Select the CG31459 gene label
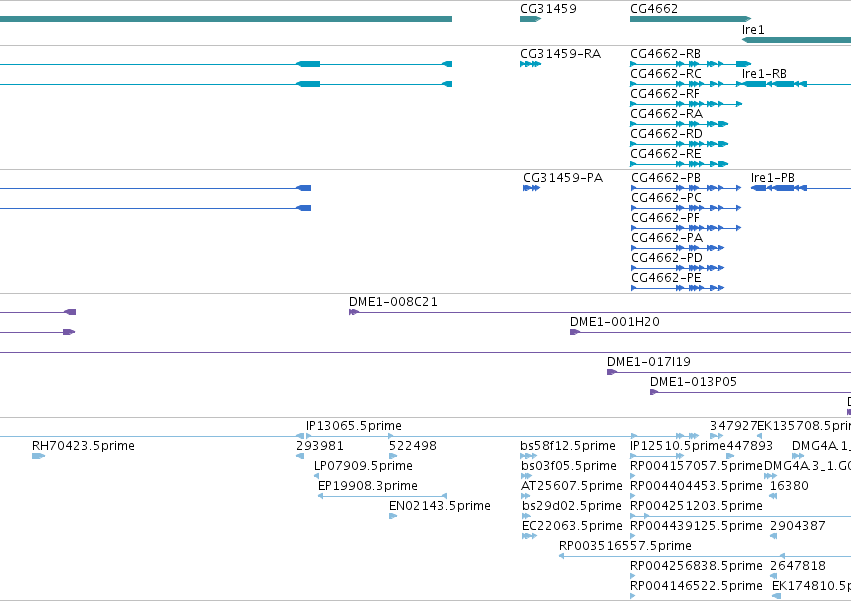This screenshot has width=851, height=601. [x=548, y=9]
